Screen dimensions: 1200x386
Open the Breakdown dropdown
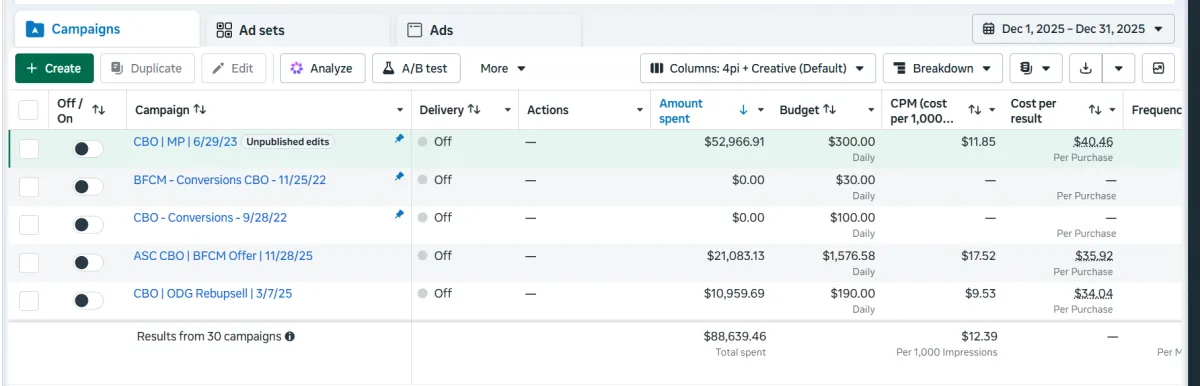(942, 68)
